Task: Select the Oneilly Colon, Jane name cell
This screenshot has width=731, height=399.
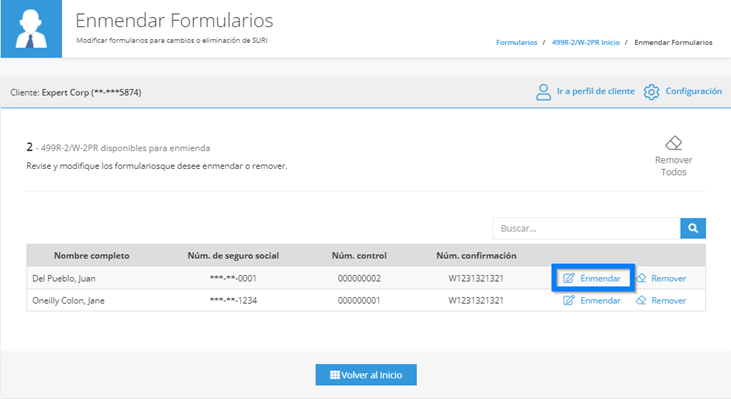Action: 69,301
